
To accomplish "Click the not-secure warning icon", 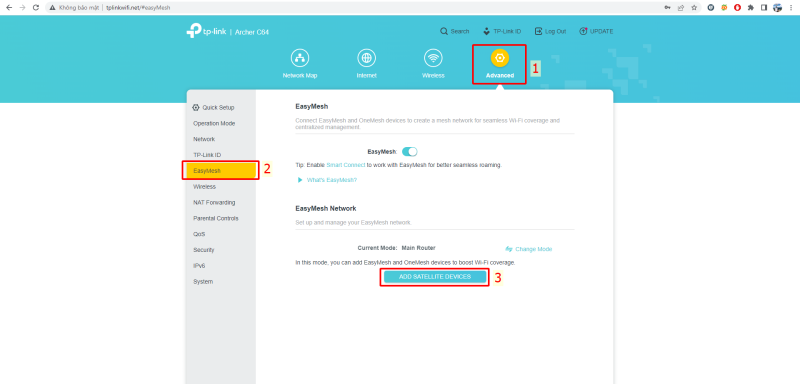I will [52, 8].
